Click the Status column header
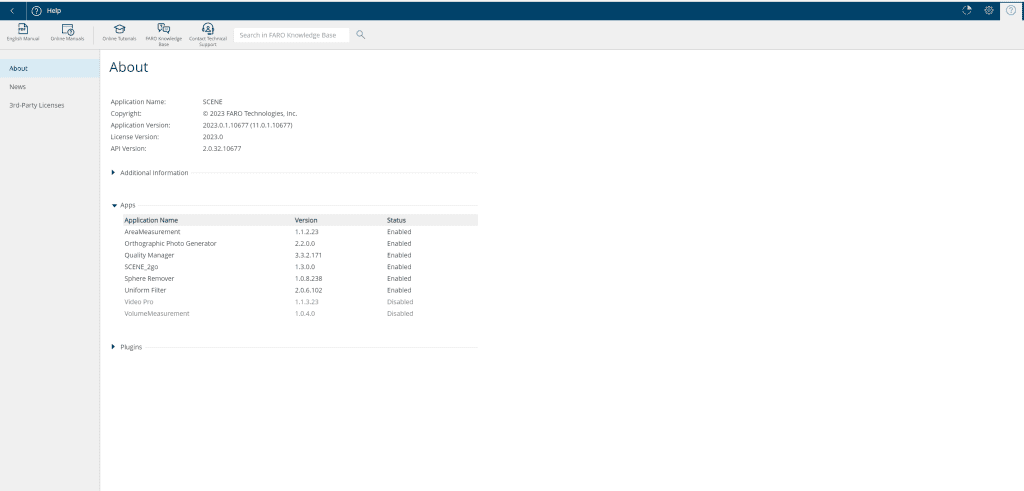This screenshot has height=491, width=1024. click(396, 220)
